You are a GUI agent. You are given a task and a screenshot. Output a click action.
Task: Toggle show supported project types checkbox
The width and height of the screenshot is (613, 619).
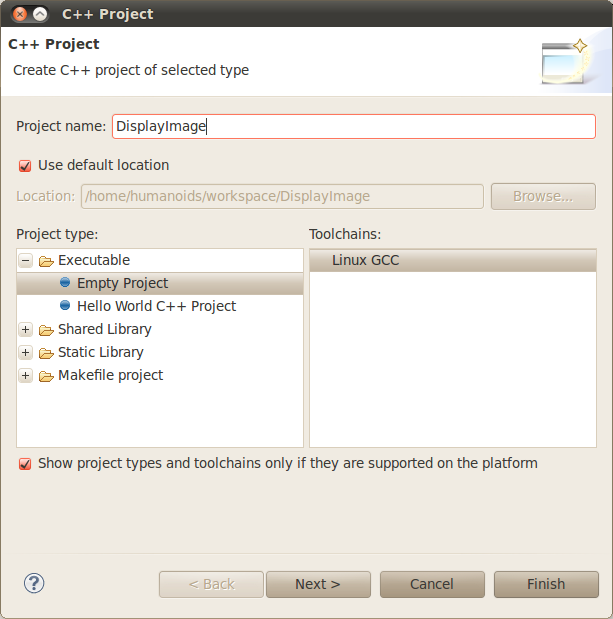click(x=25, y=464)
